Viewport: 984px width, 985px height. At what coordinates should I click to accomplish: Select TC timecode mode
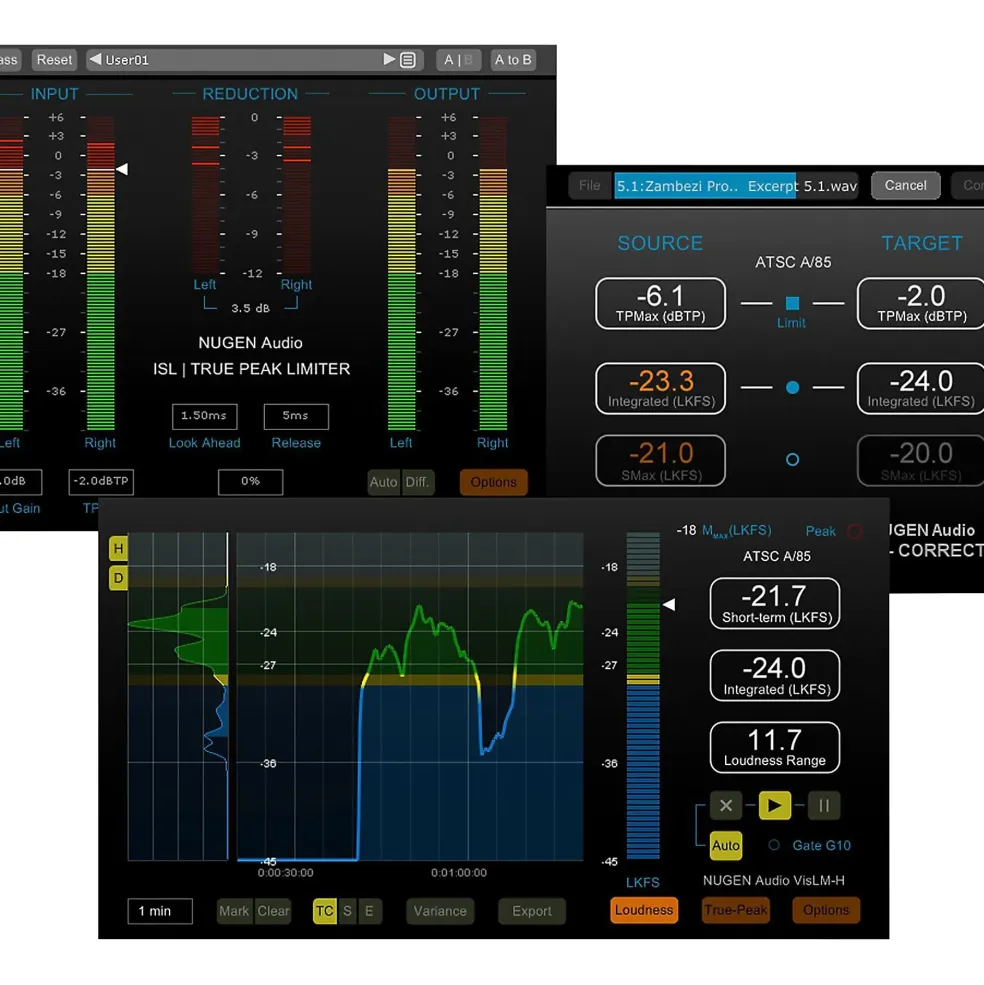[x=324, y=911]
